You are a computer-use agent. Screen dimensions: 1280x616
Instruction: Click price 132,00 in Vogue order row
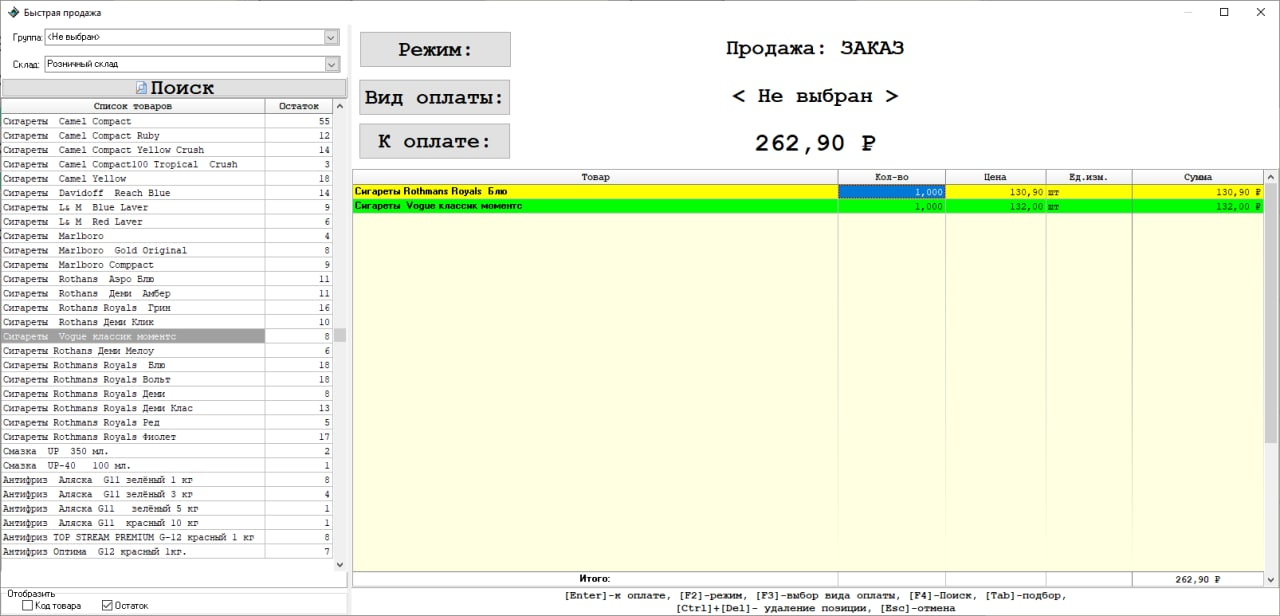tap(996, 206)
